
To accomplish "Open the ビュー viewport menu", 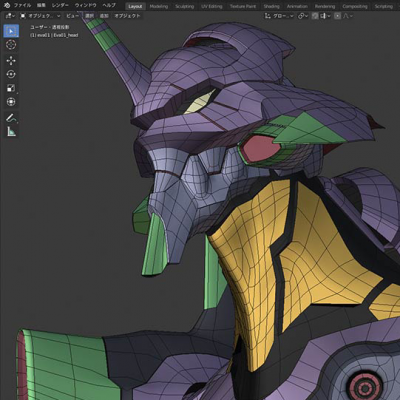I will (72, 16).
